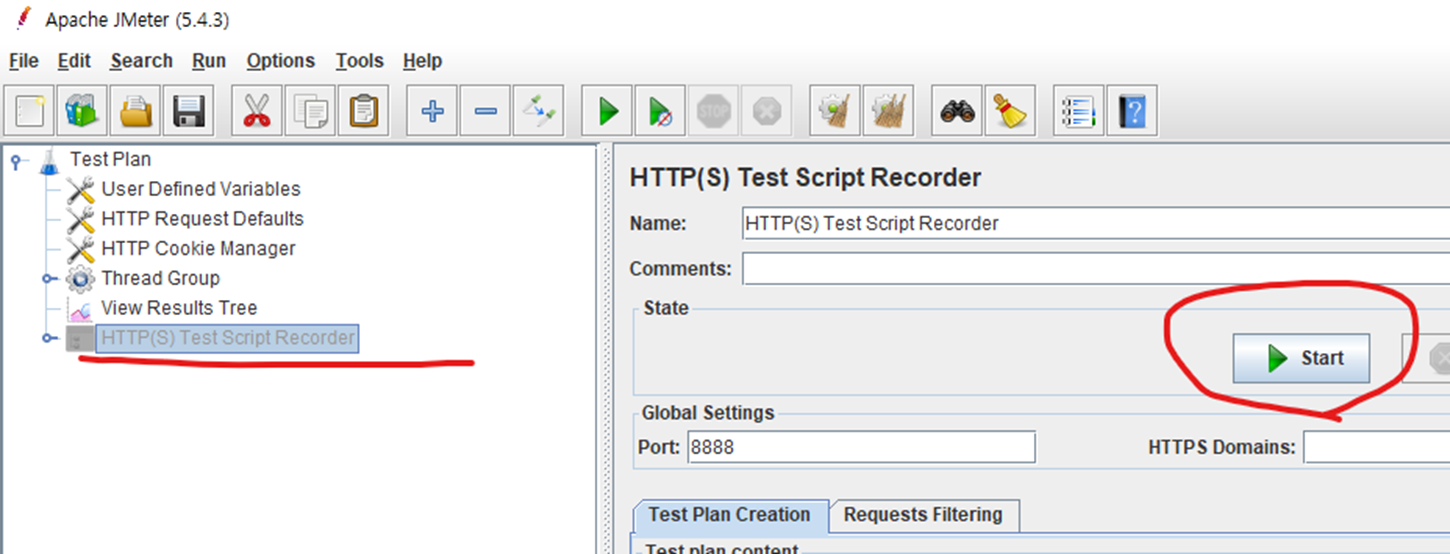This screenshot has height=554, width=1450.
Task: Switch to the Requests Filtering tab
Action: (x=923, y=515)
